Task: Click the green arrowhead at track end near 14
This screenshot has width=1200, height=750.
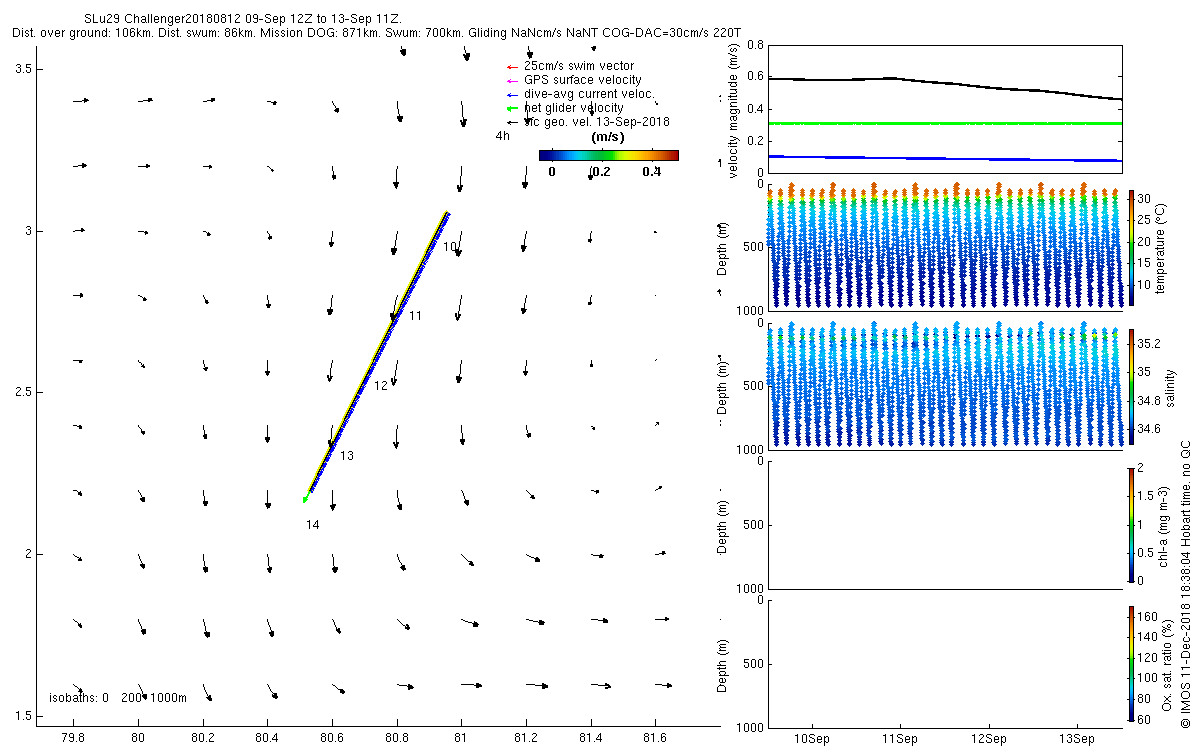Action: (306, 498)
